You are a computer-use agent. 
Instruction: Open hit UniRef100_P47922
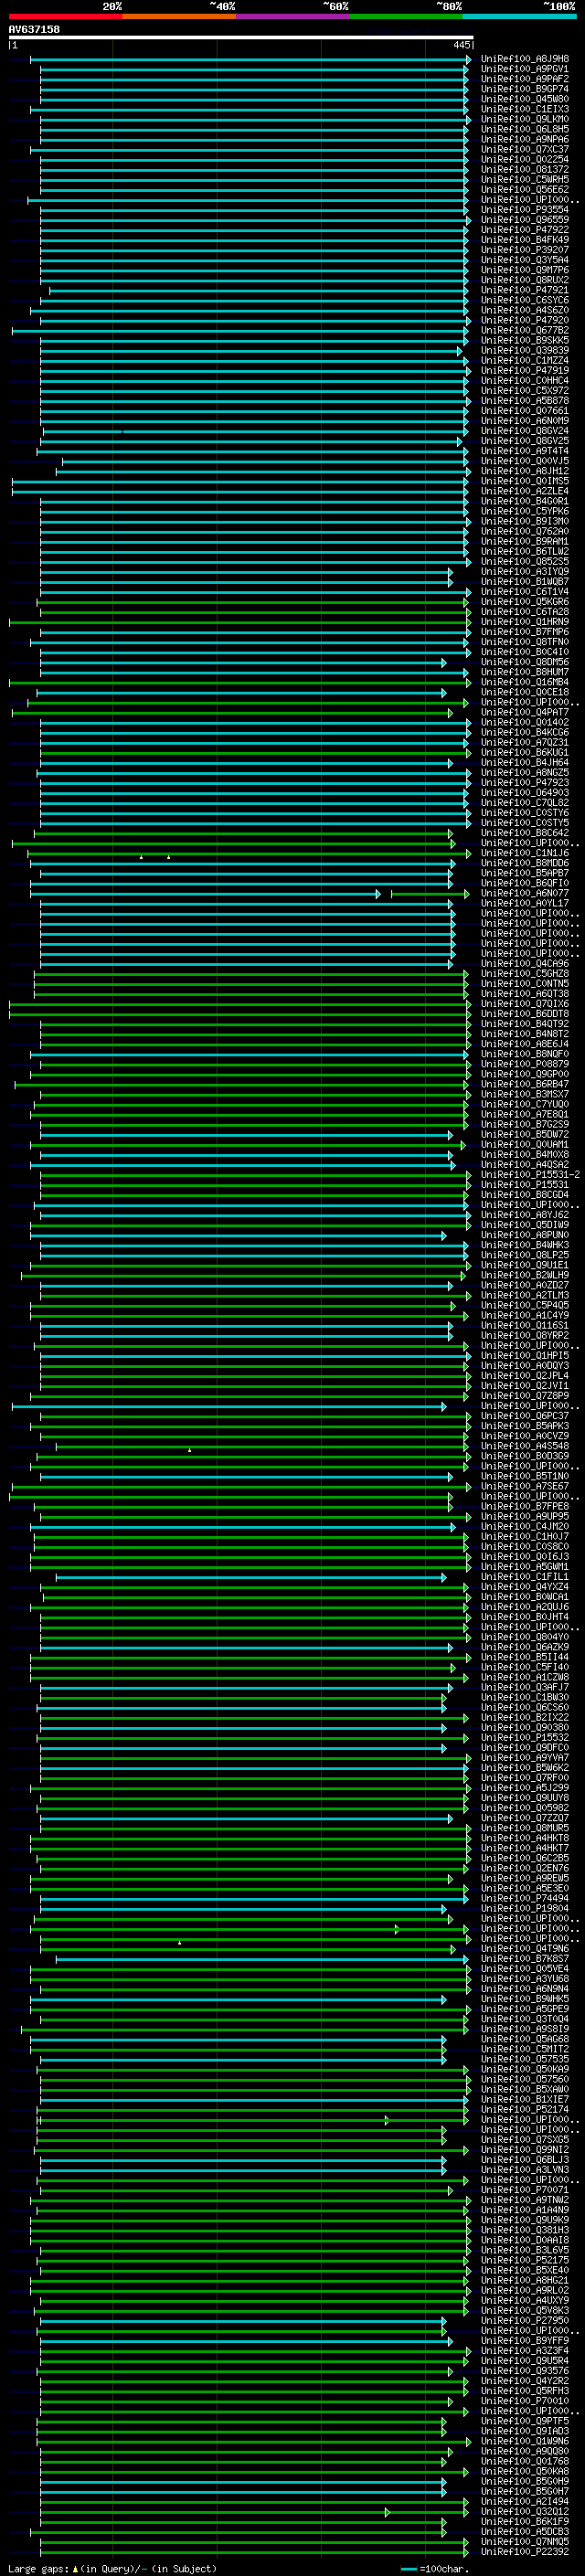point(525,230)
